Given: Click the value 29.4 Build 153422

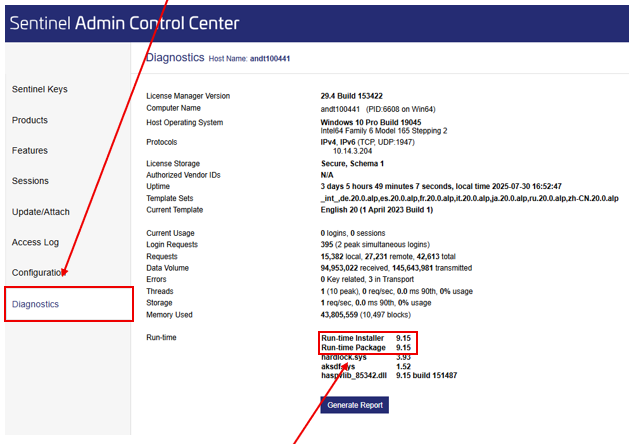Looking at the screenshot, I should point(351,96).
